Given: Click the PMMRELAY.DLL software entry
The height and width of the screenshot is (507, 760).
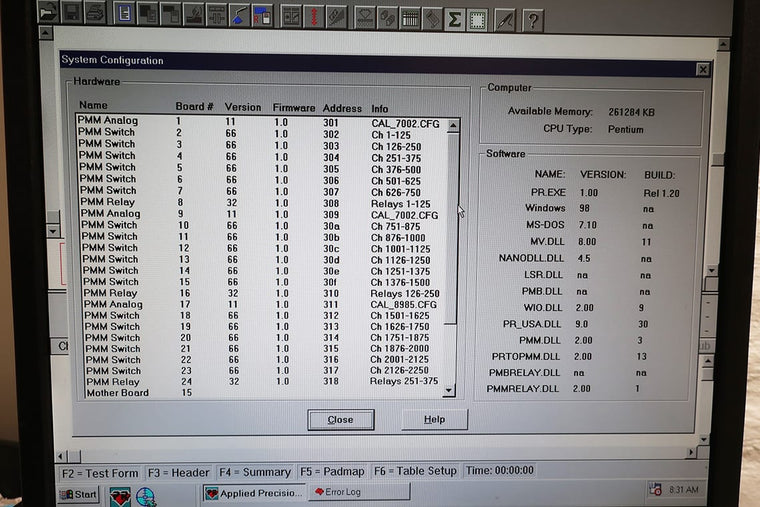Looking at the screenshot, I should coord(523,389).
